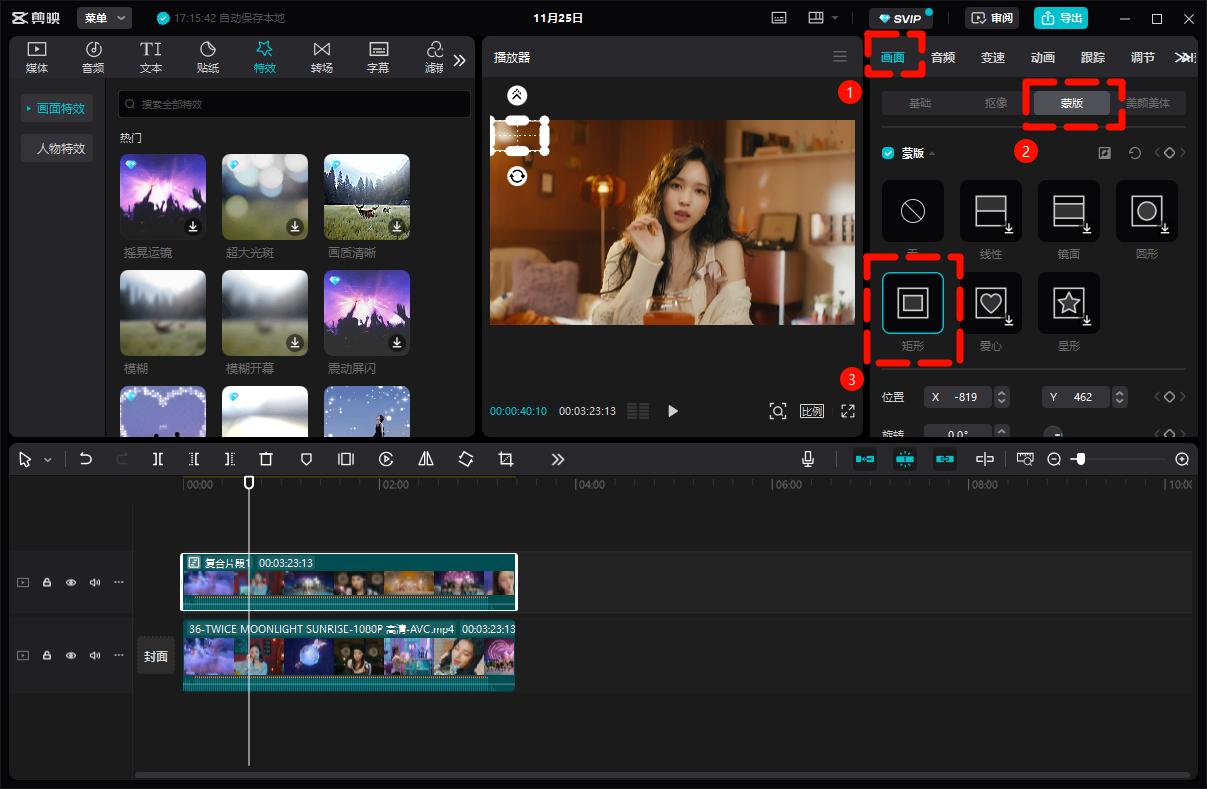The image size is (1207, 789).
Task: Choose the heart (爱心) mask shape
Action: point(990,303)
